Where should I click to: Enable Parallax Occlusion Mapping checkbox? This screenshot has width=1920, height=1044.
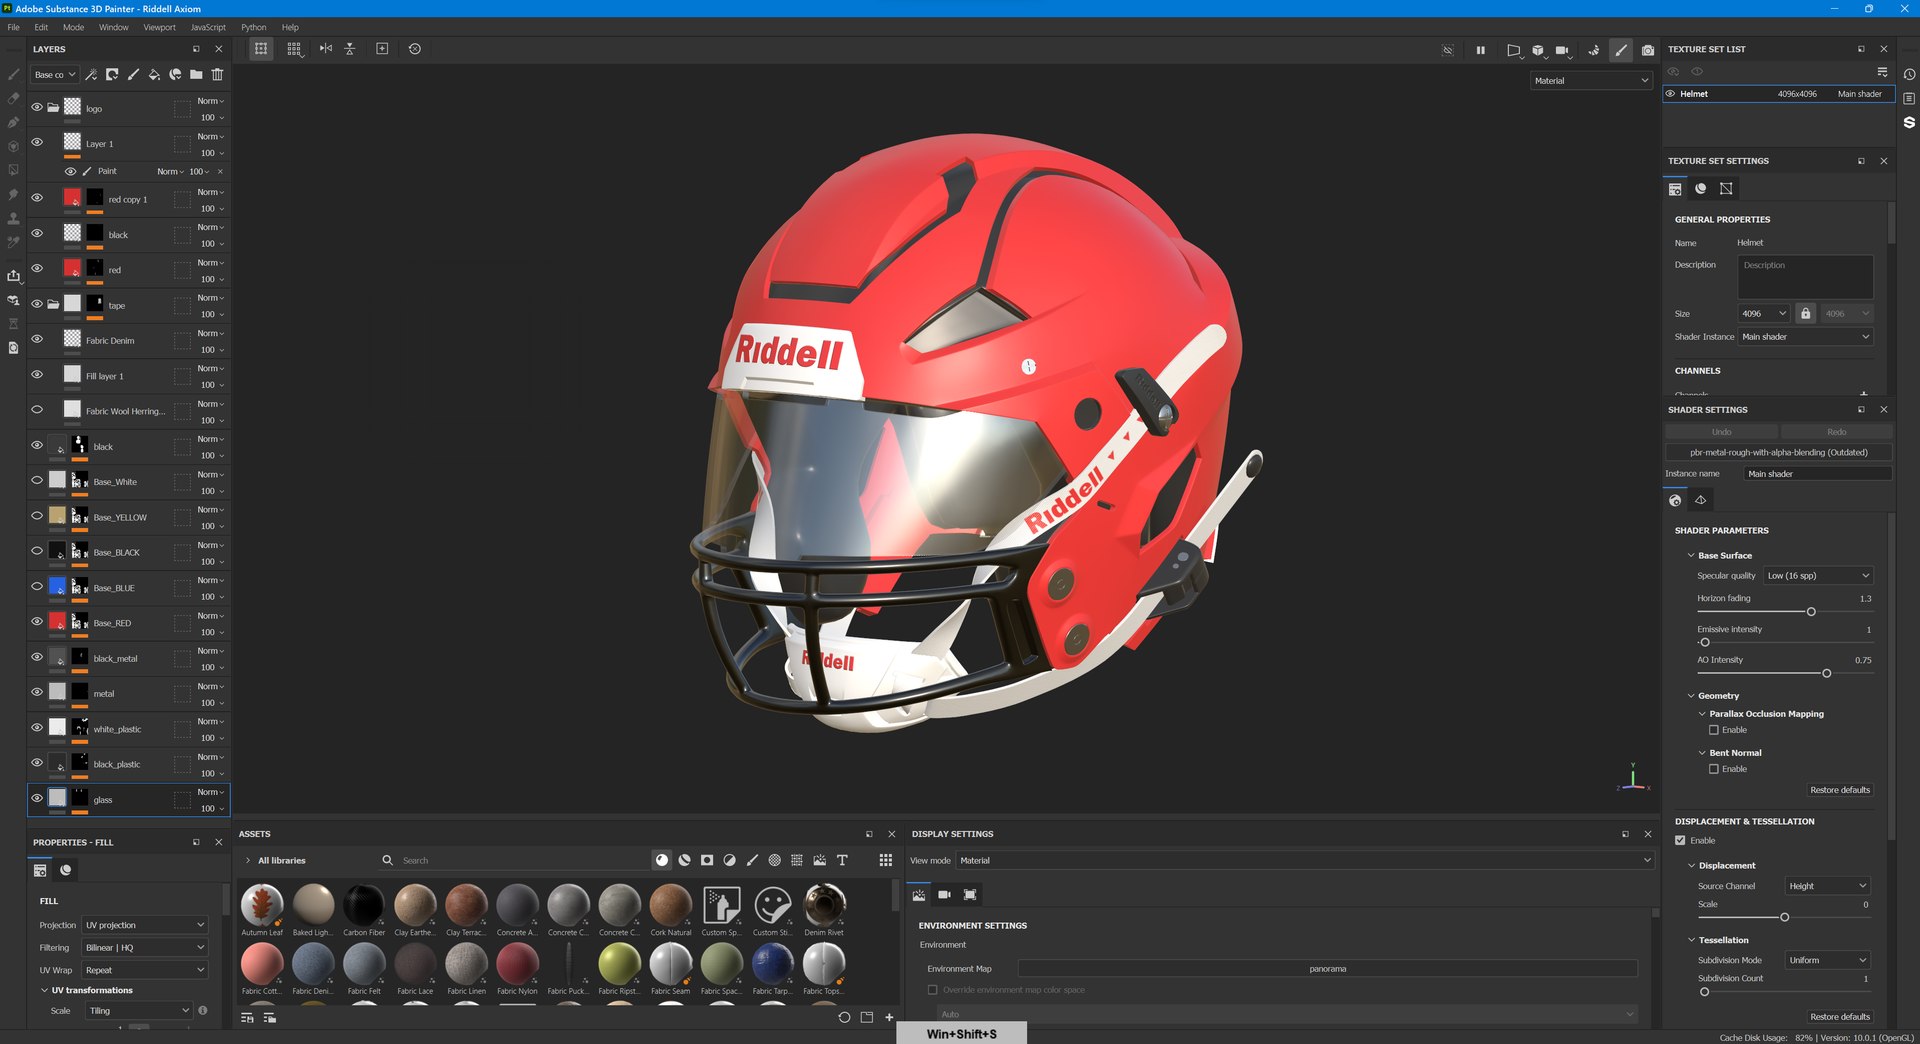point(1714,730)
